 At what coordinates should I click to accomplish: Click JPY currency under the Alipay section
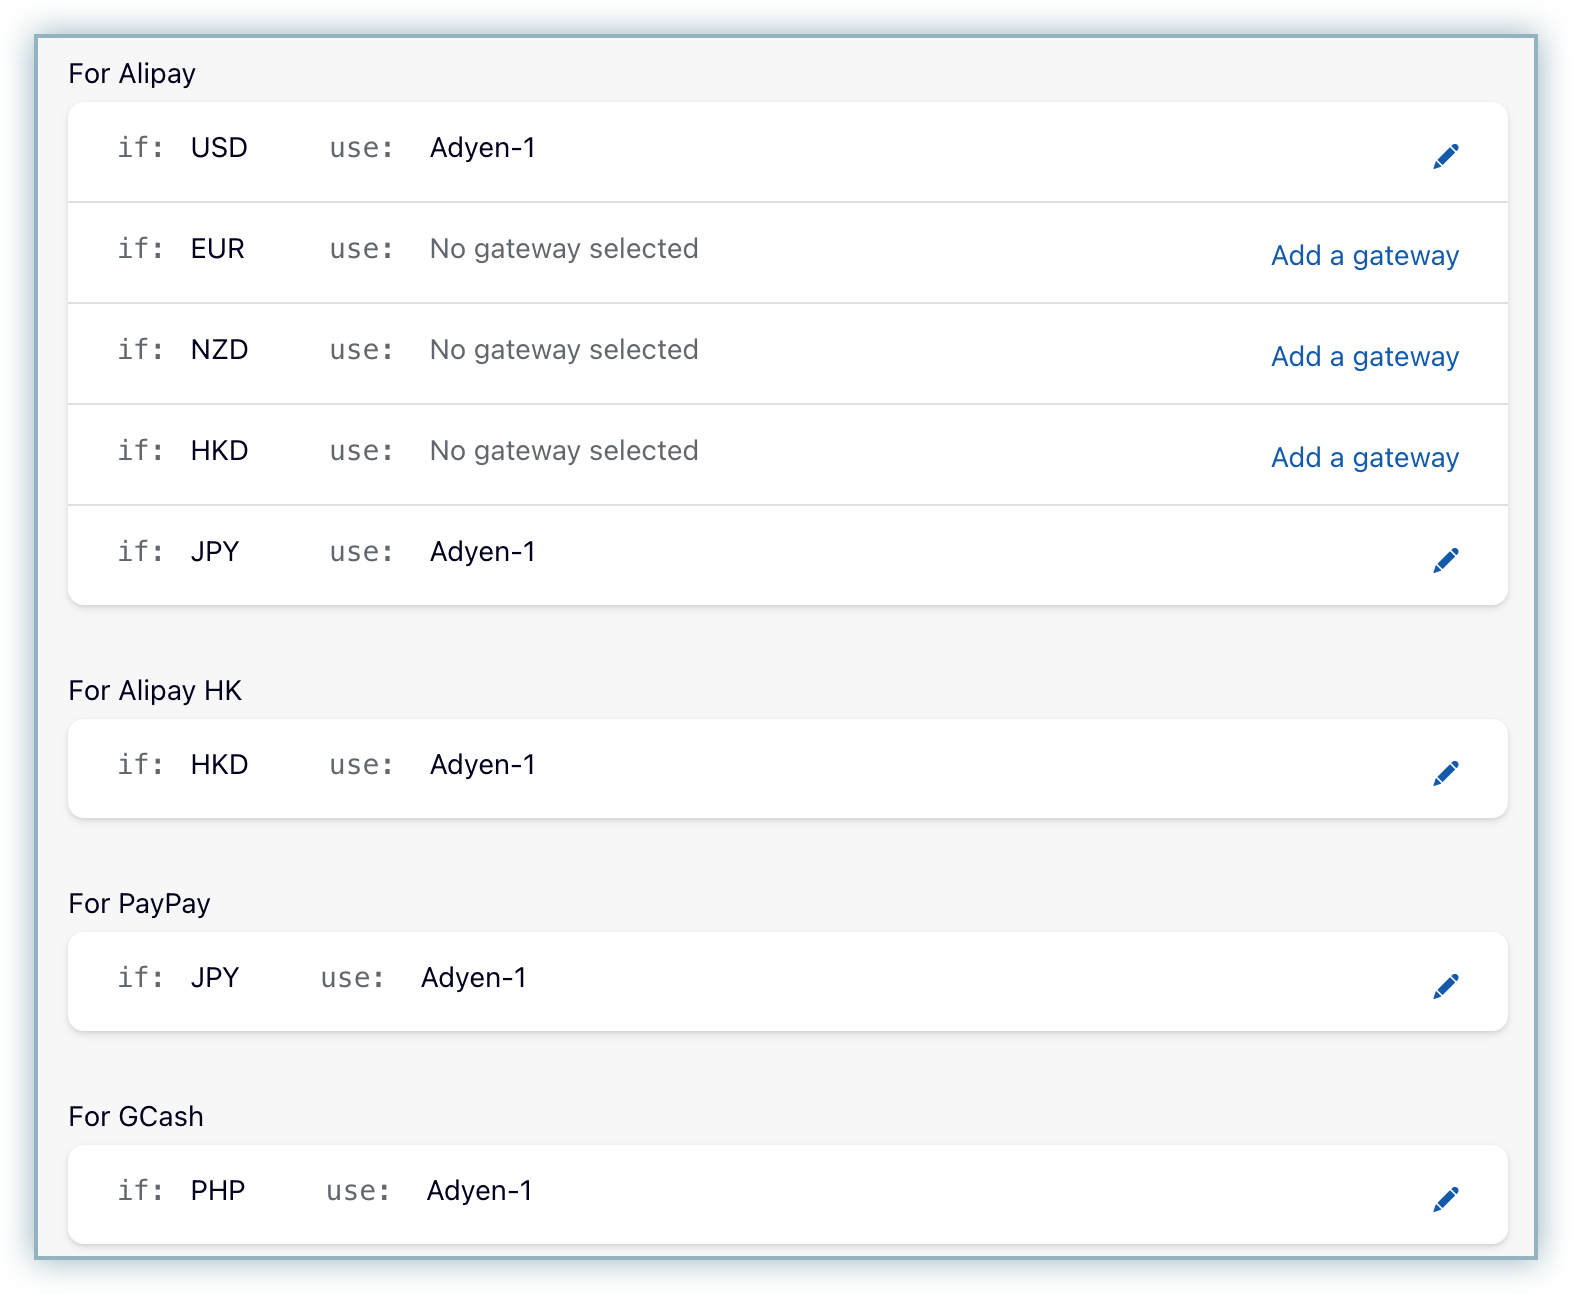tap(215, 552)
